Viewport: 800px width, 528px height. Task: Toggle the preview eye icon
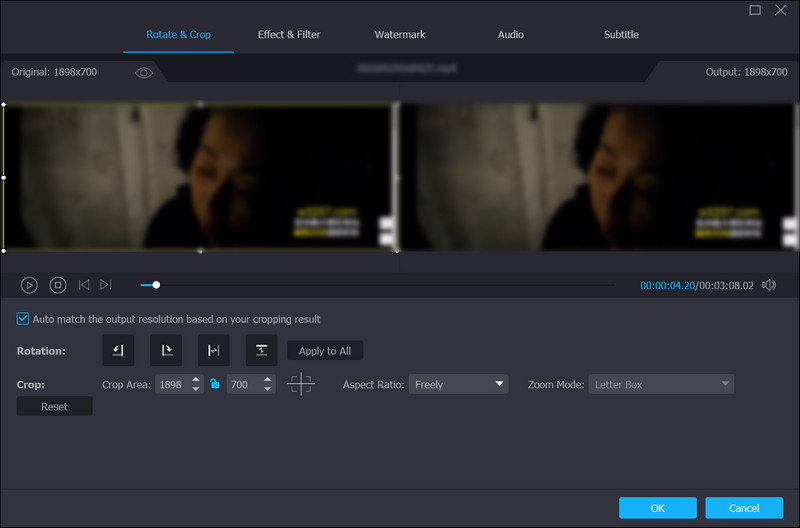coord(144,73)
